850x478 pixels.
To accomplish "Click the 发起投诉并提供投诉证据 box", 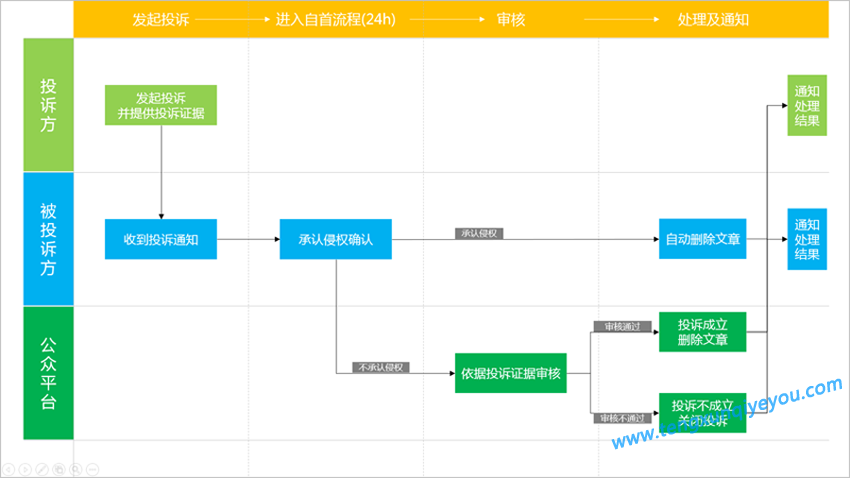I will (x=161, y=105).
